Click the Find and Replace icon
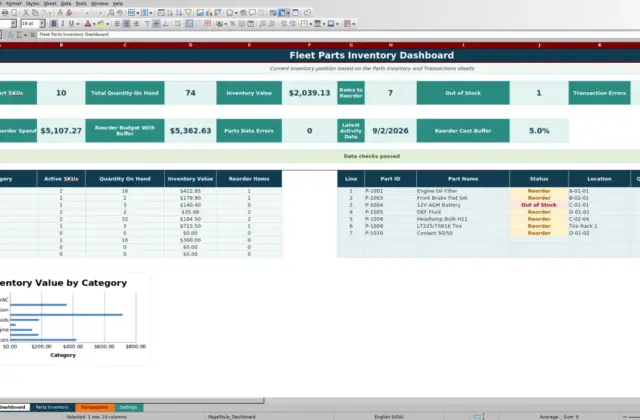Viewport: 640px width, 420px height. point(111,13)
